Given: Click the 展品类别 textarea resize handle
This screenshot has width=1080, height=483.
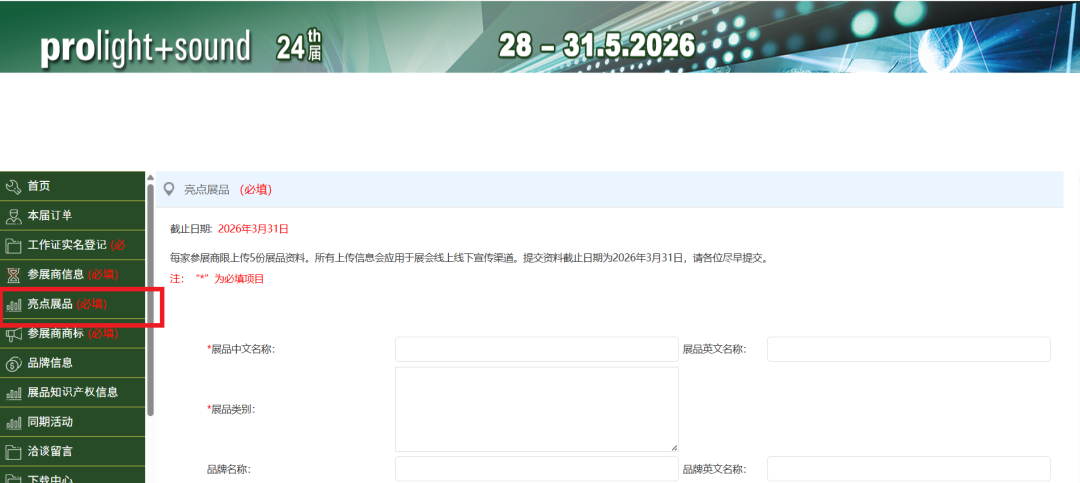Looking at the screenshot, I should coord(674,448).
